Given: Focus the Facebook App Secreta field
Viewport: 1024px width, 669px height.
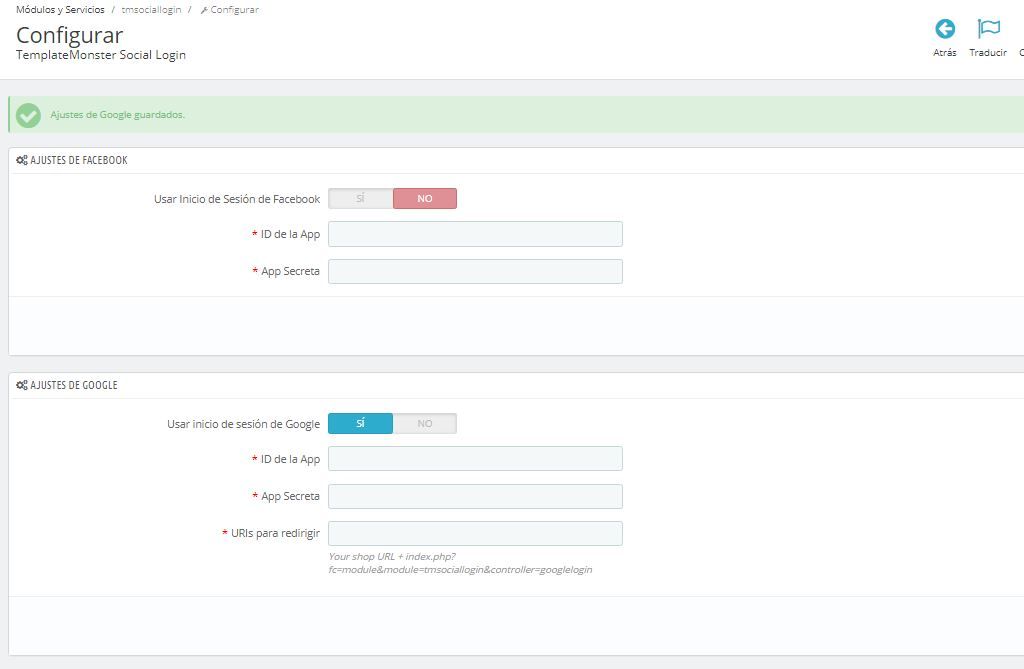Looking at the screenshot, I should 475,272.
